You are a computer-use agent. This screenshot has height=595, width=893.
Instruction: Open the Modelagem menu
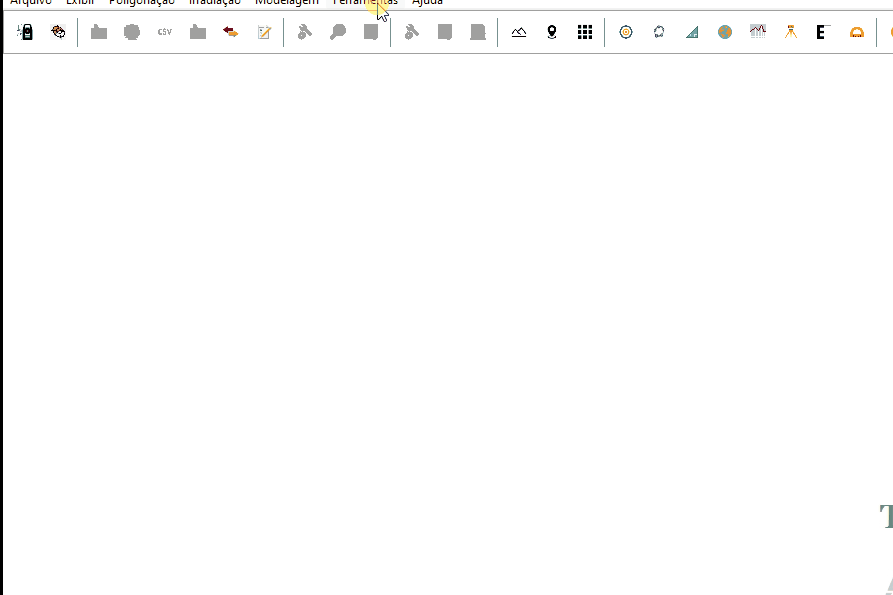coord(287,2)
